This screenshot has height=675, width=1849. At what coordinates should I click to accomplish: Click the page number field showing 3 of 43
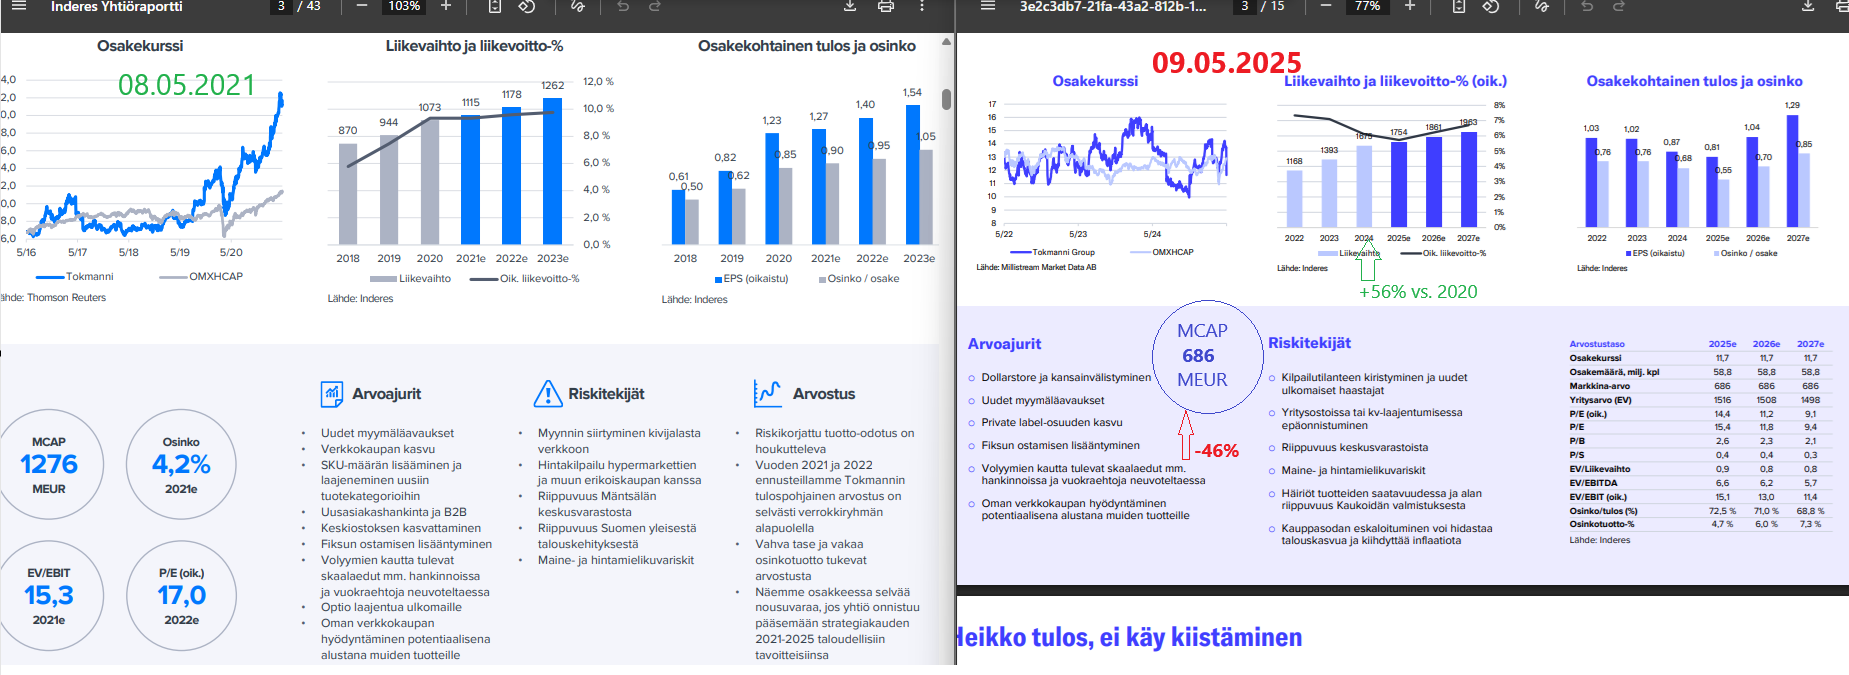tap(281, 6)
